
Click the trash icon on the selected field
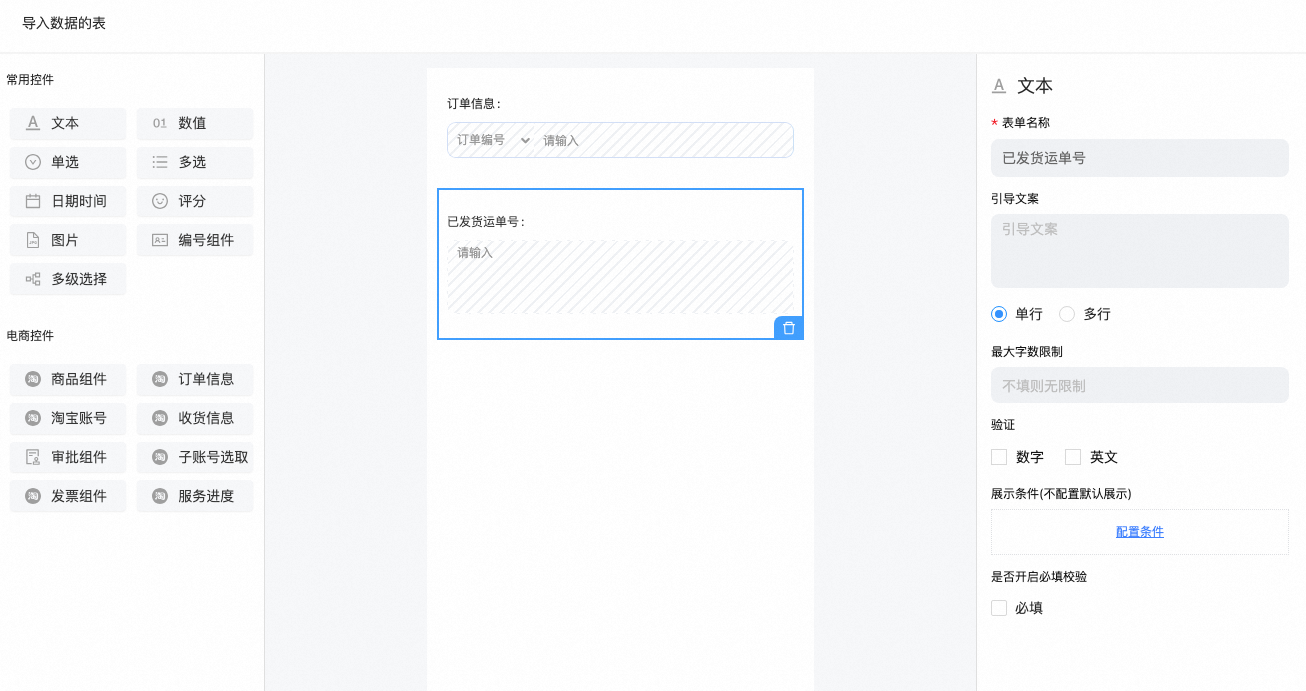point(788,328)
